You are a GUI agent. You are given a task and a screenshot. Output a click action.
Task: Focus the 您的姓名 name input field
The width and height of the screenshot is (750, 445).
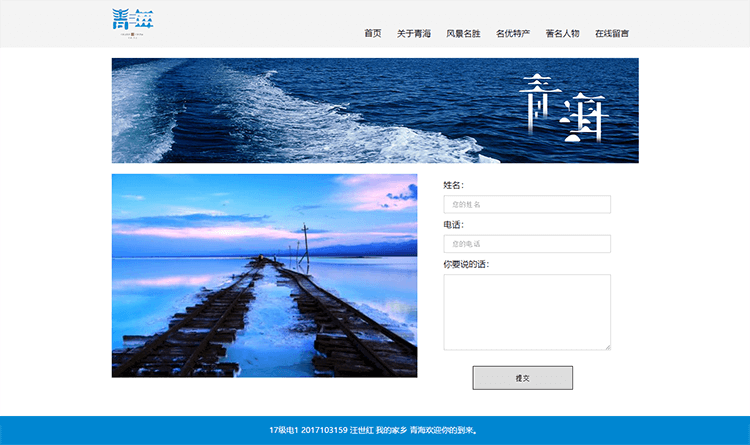527,205
